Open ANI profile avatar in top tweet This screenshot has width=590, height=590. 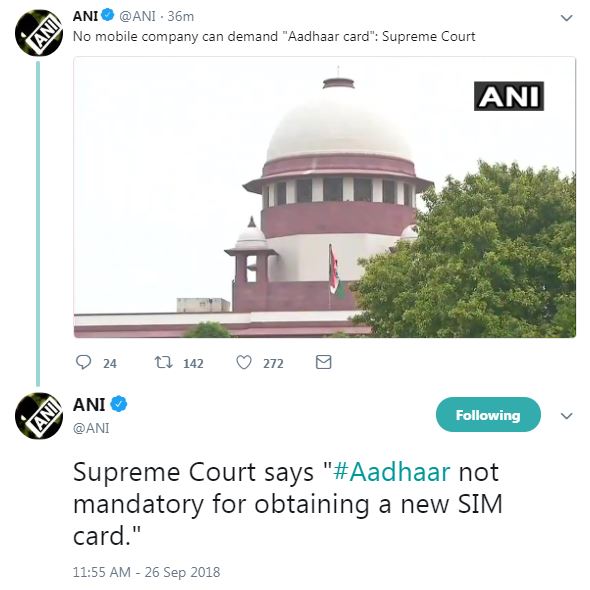[39, 33]
